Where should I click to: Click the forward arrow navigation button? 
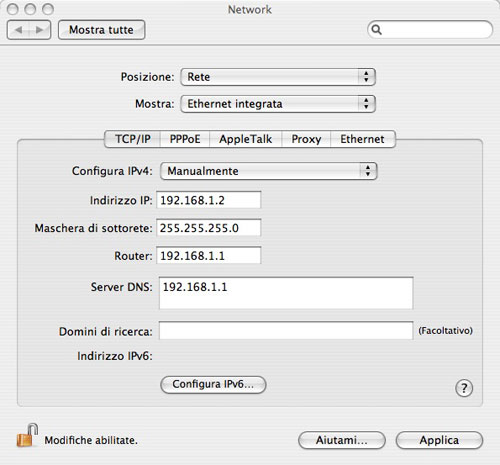coord(40,30)
